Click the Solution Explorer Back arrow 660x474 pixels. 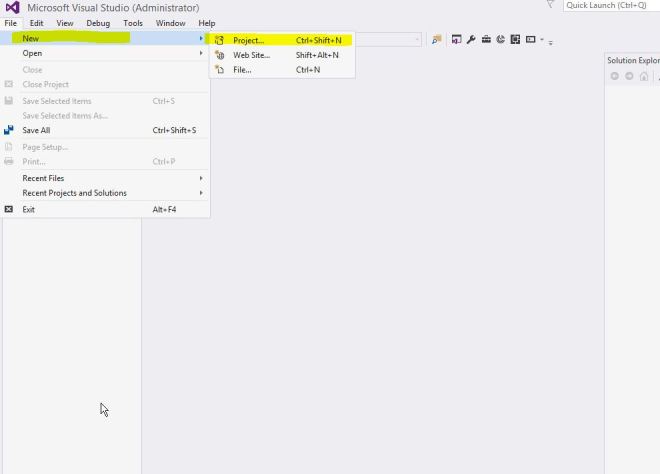[615, 76]
